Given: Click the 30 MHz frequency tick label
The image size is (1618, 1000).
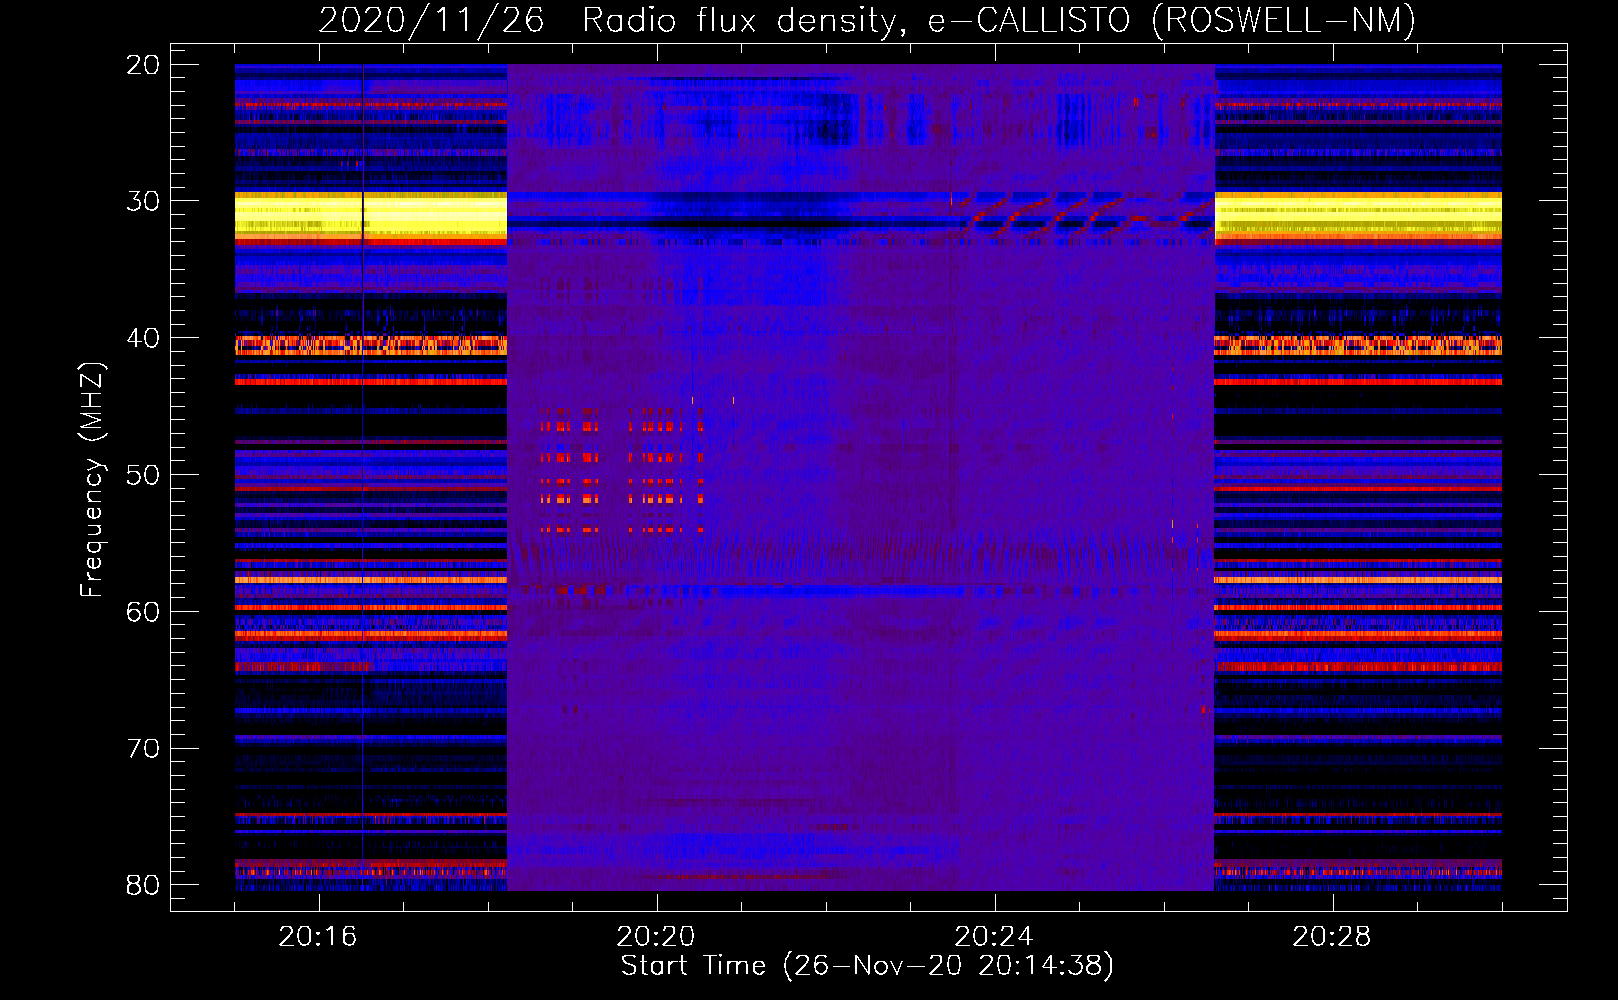Looking at the screenshot, I should tap(142, 201).
